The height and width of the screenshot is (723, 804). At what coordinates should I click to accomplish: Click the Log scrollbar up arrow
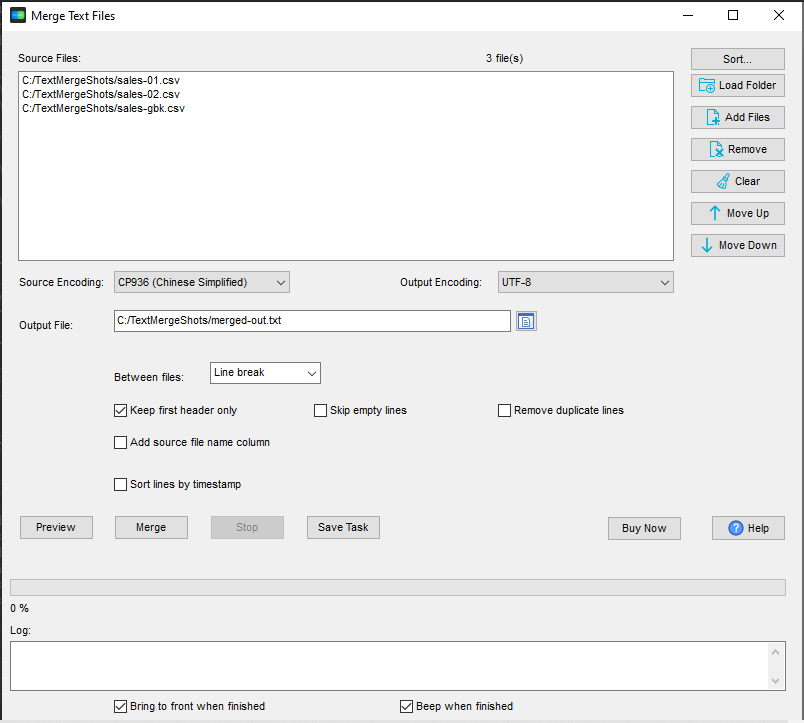pyautogui.click(x=775, y=652)
